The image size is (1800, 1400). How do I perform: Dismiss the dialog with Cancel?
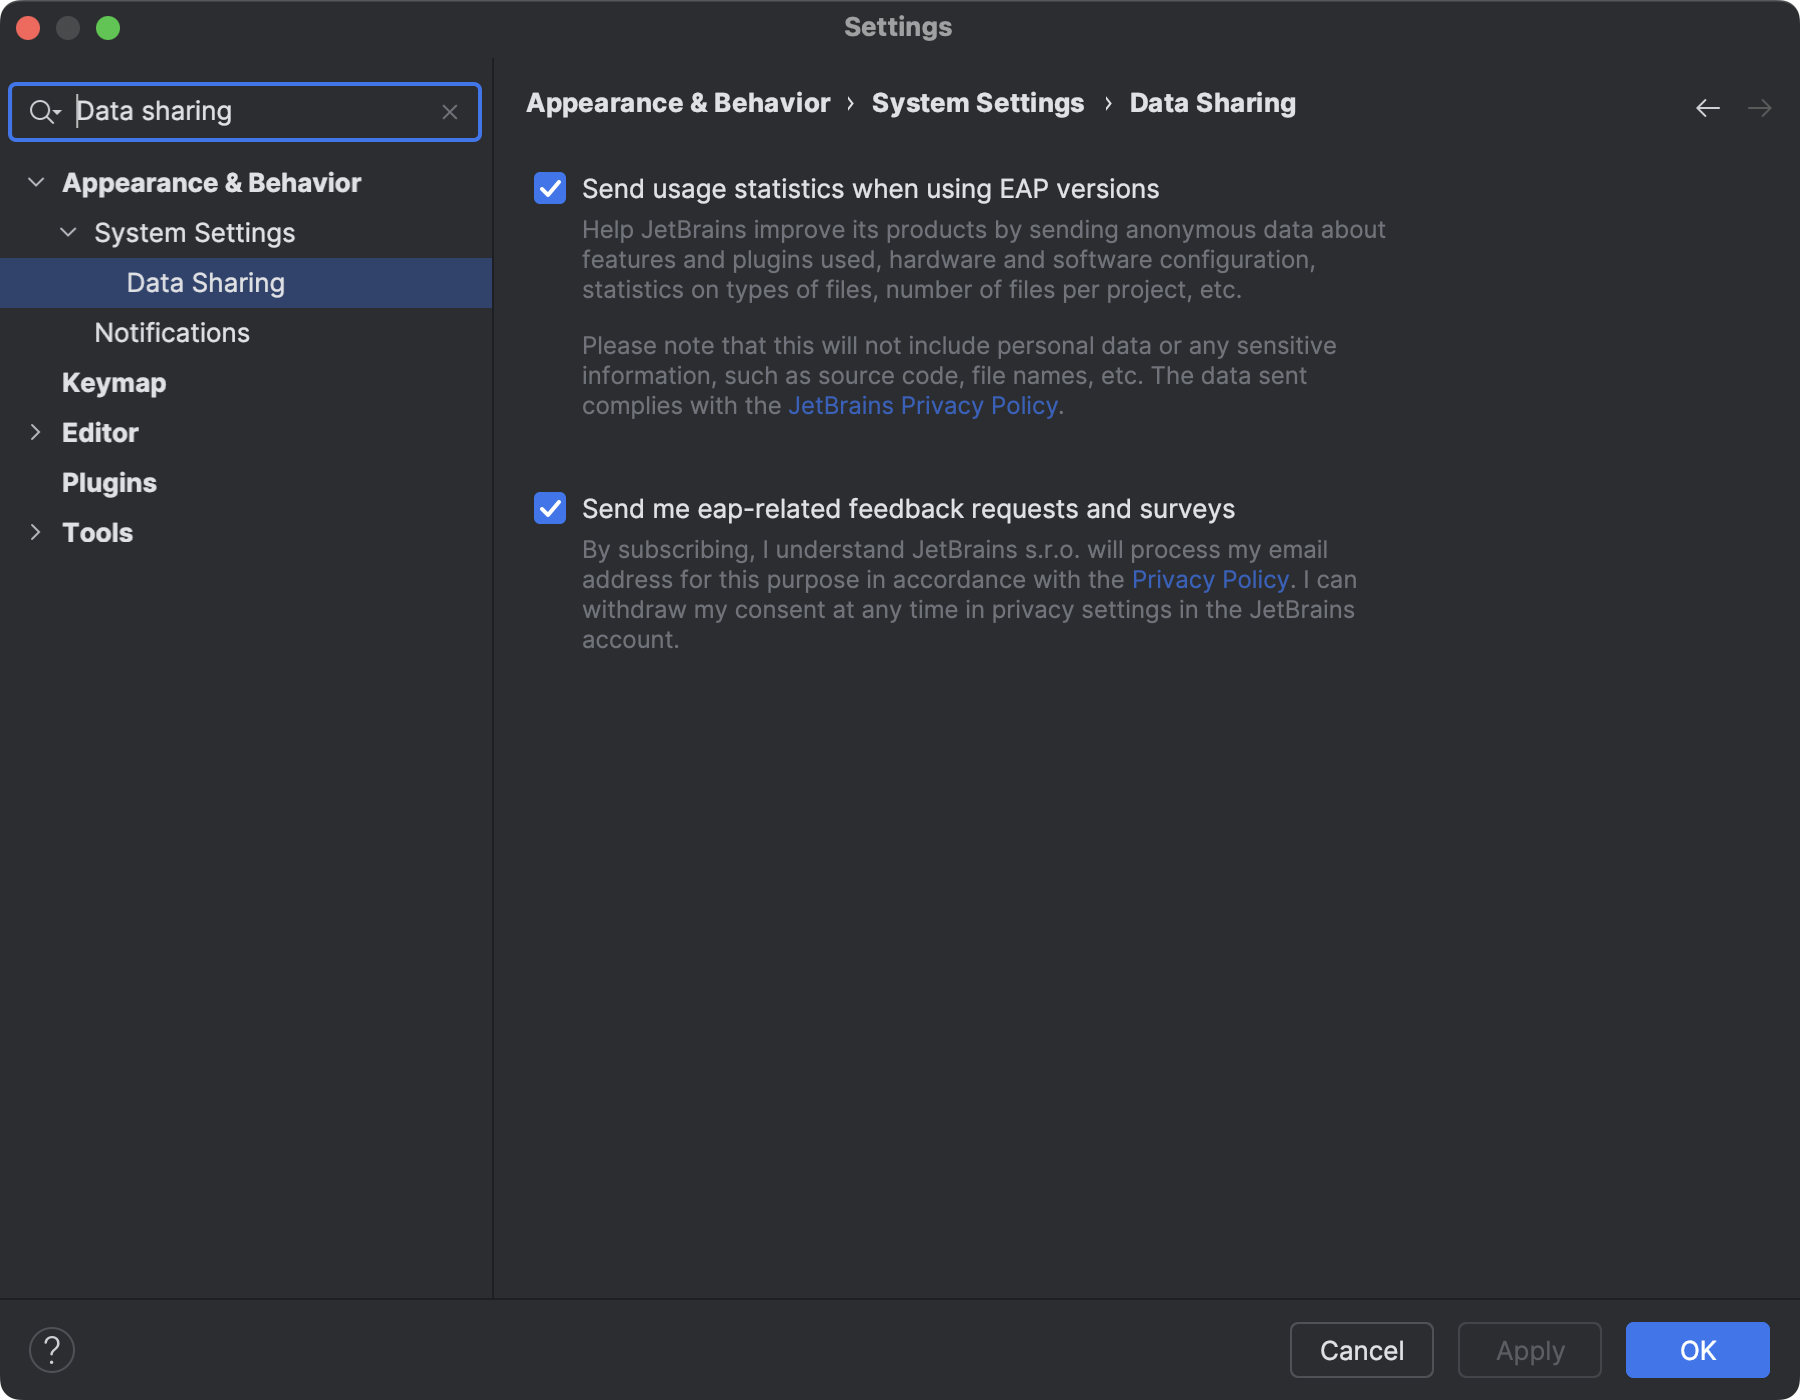(x=1361, y=1350)
